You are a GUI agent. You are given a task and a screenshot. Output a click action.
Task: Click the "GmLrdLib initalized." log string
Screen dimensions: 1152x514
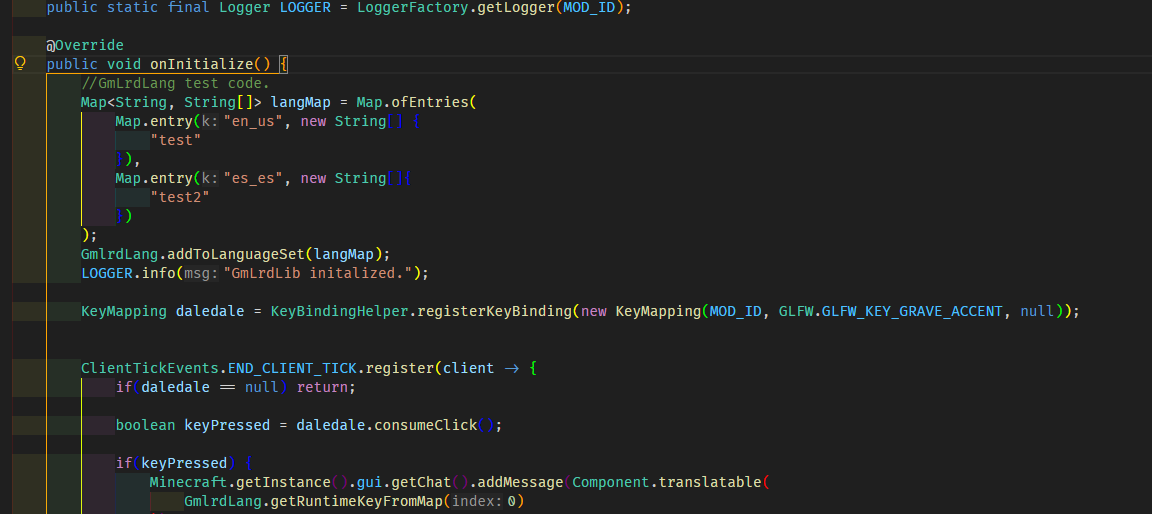point(318,273)
